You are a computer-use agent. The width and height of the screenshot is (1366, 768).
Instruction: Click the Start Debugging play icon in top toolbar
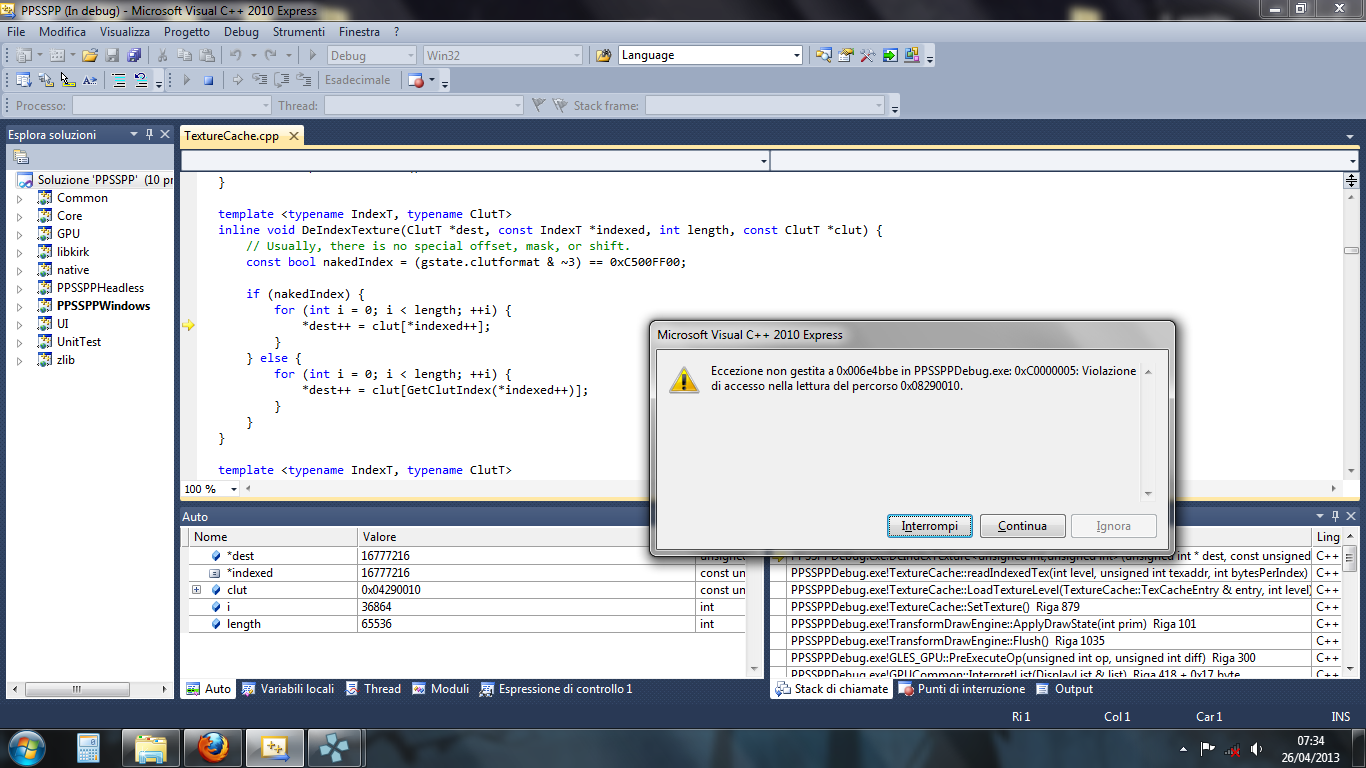click(x=312, y=55)
